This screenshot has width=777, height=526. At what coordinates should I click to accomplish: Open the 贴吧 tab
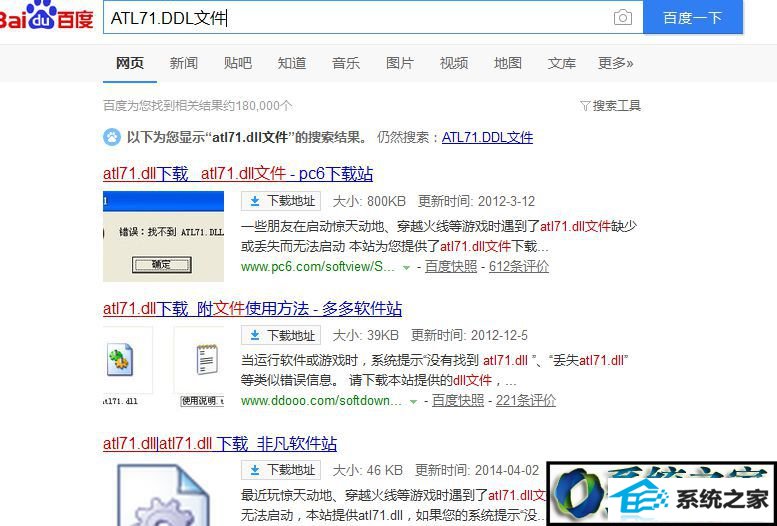tap(238, 63)
